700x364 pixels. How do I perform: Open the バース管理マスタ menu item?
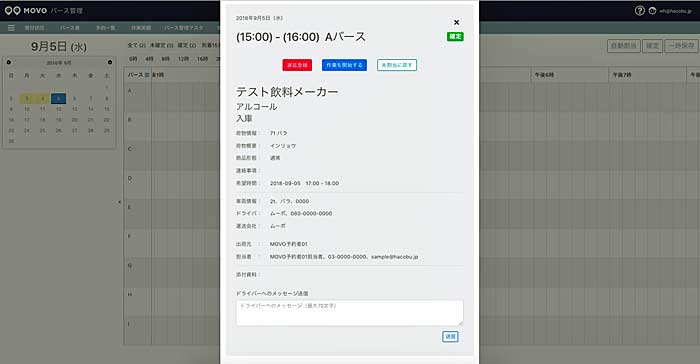point(183,28)
